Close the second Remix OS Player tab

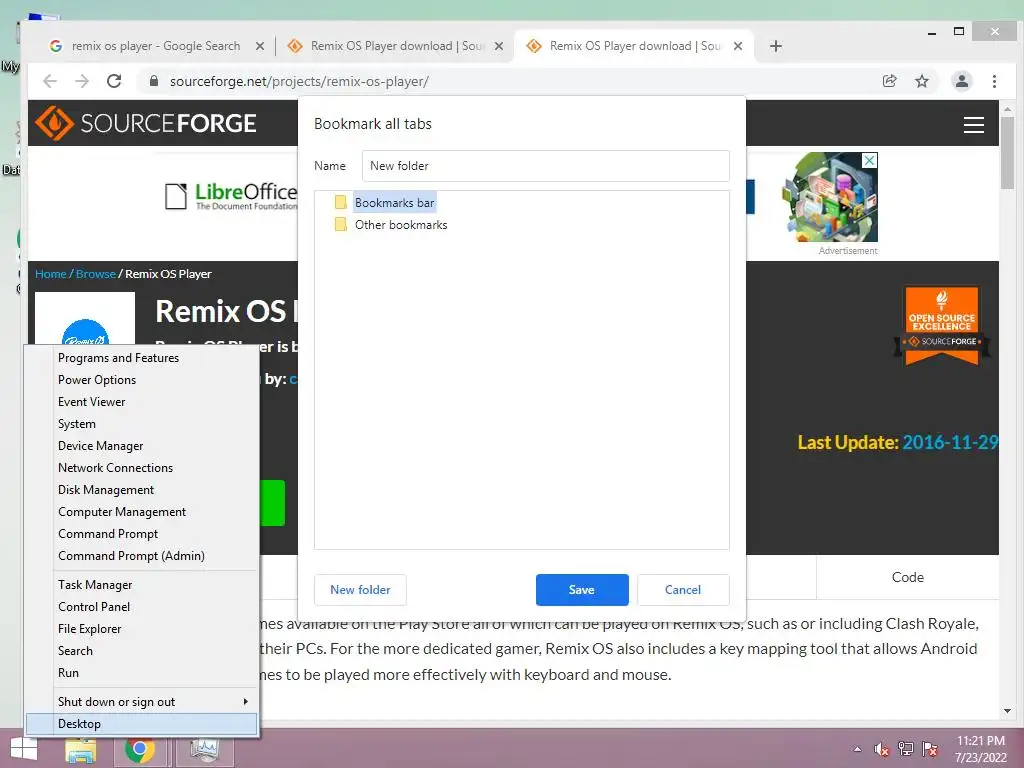[x=498, y=46]
